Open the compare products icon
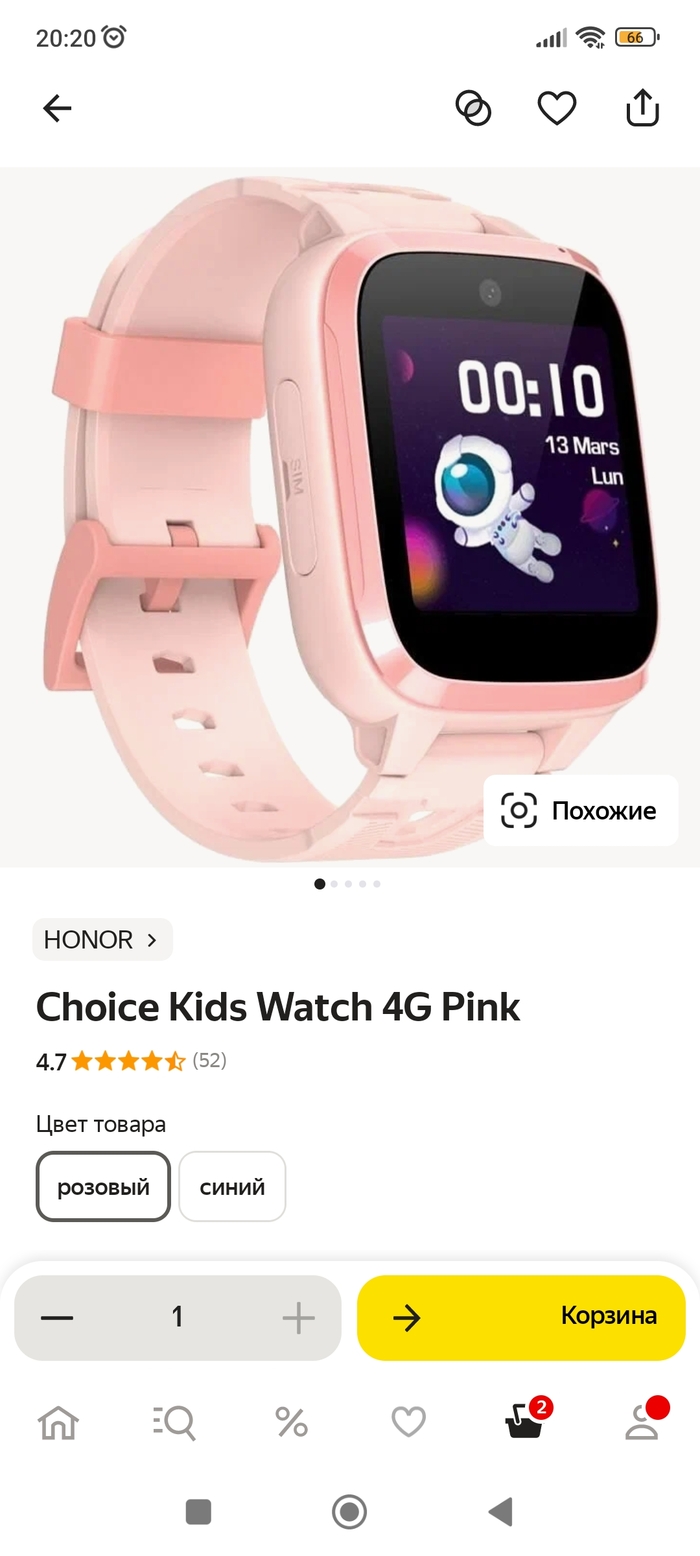This screenshot has height=1556, width=700. (473, 108)
